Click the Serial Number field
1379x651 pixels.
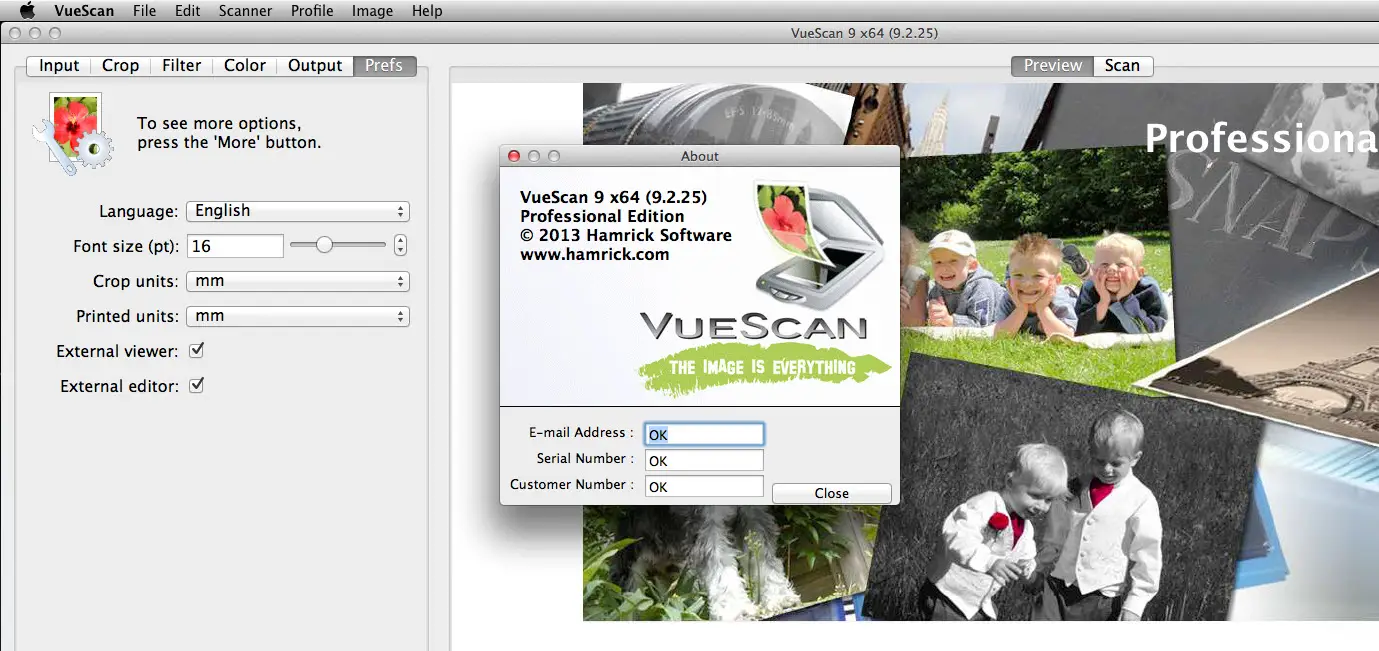(x=704, y=460)
